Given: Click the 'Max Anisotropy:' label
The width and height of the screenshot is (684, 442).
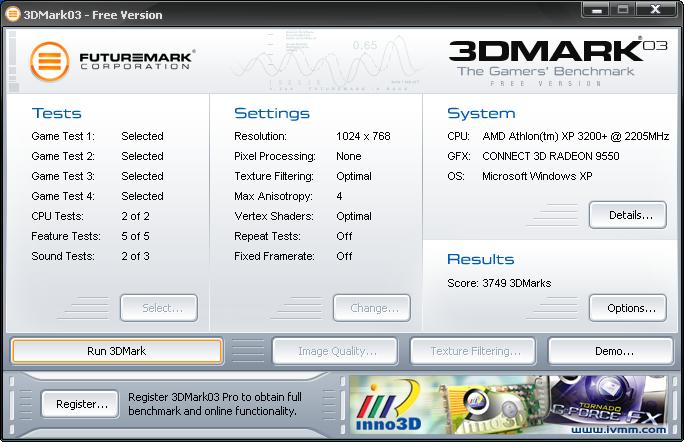Looking at the screenshot, I should tap(274, 196).
